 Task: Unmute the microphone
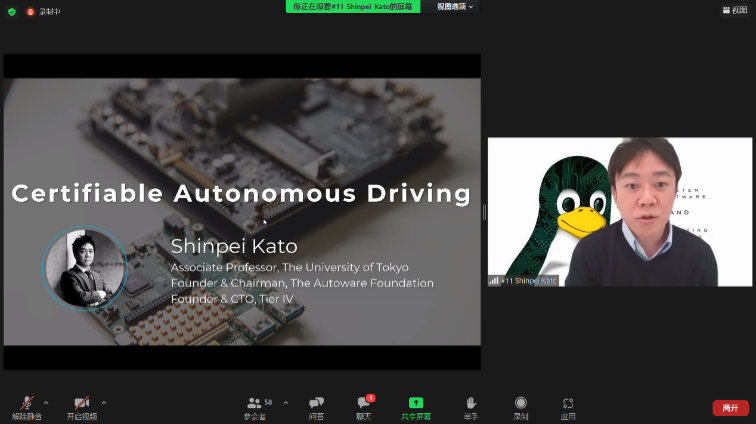(x=27, y=408)
